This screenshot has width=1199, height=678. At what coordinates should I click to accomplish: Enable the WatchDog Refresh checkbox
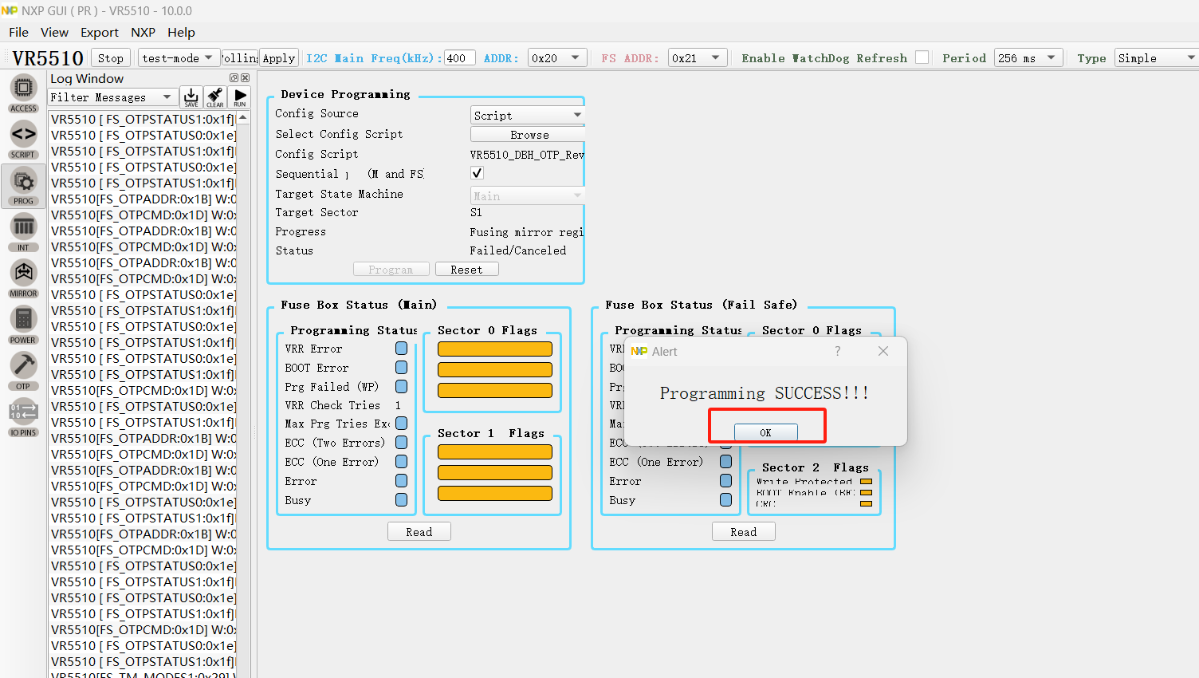922,58
